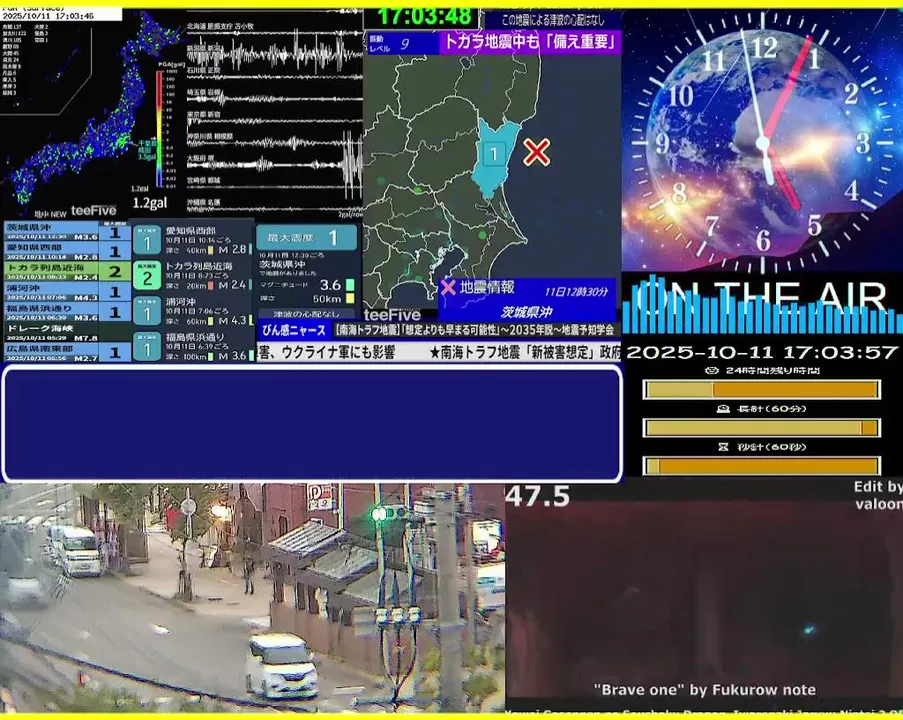This screenshot has height=720, width=903.
Task: Open the 浦河沖 M 4.3 earthquake card
Action: coord(193,311)
